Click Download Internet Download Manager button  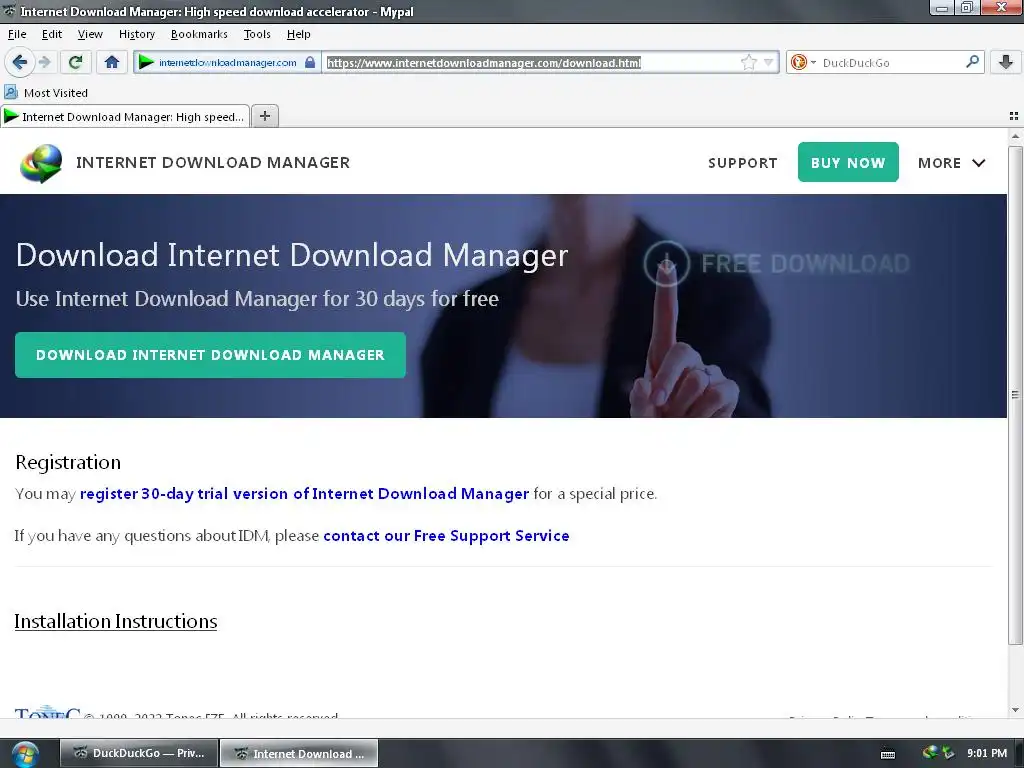click(x=210, y=355)
